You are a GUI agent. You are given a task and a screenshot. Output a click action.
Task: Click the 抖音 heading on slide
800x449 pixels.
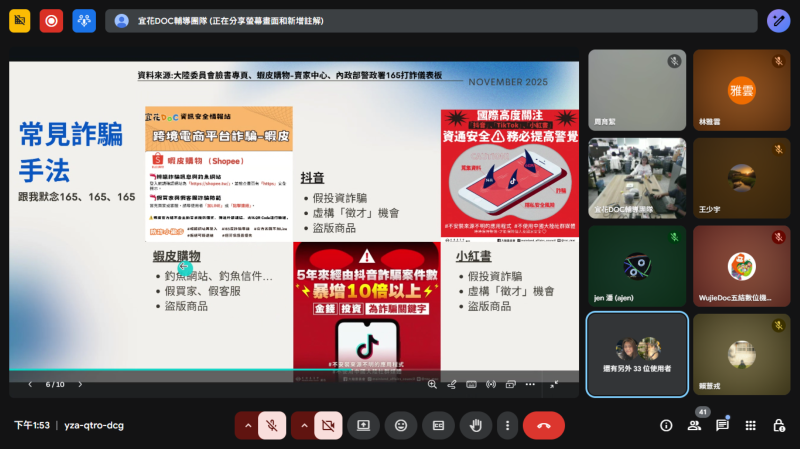(x=312, y=178)
